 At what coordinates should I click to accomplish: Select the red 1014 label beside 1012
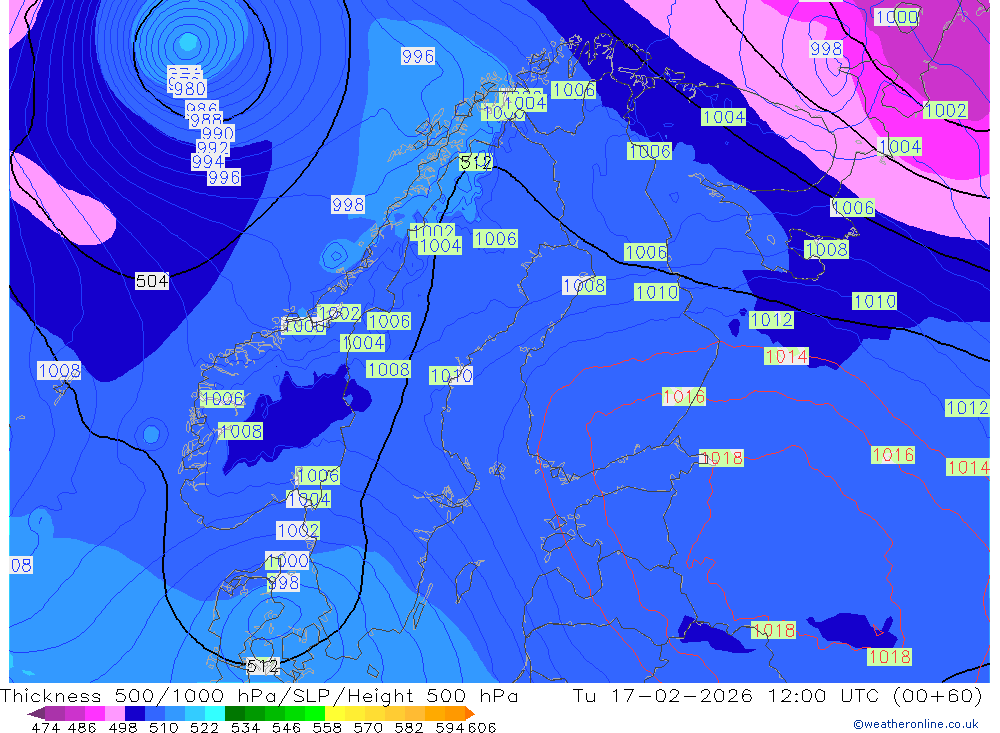pos(786,356)
